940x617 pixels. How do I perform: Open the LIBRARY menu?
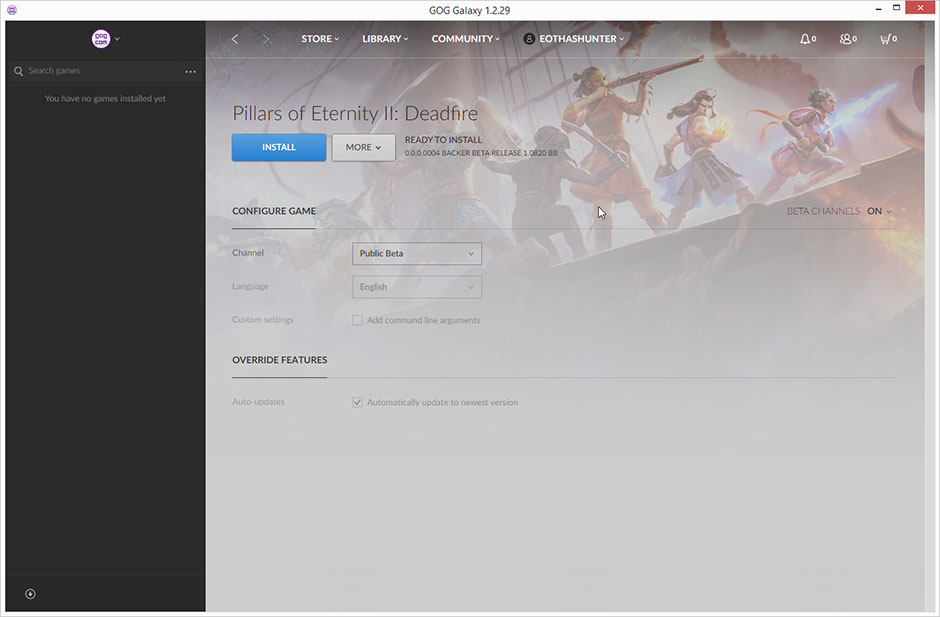pyautogui.click(x=385, y=39)
